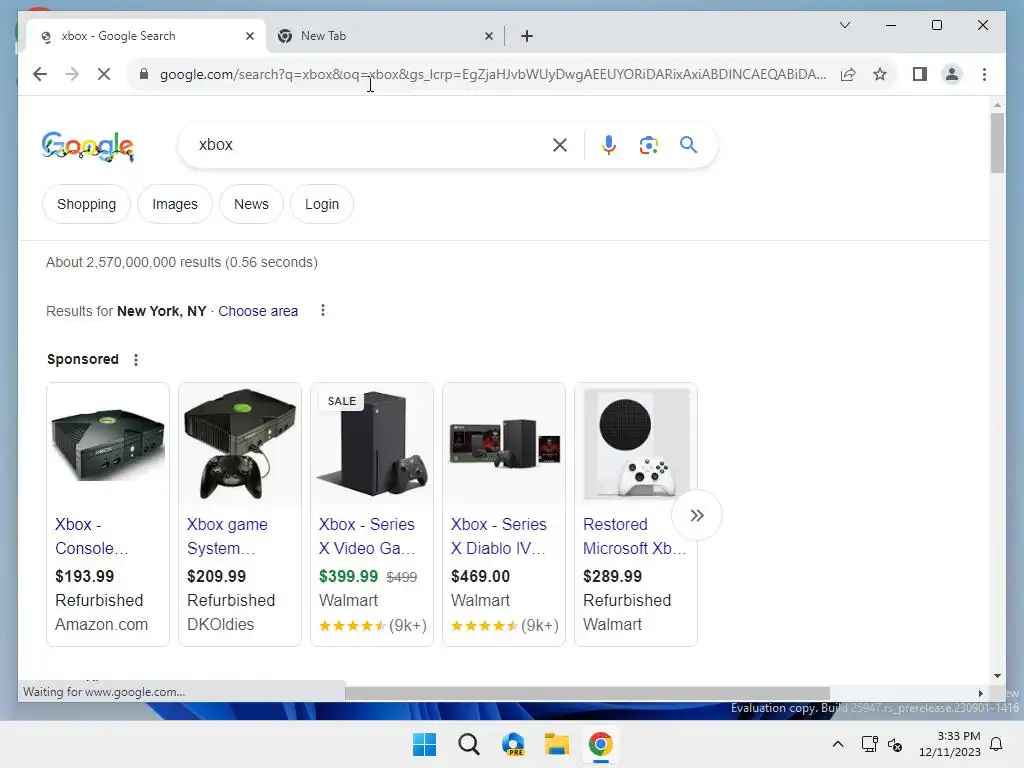Open Xbox - Console $193.99 listing
The image size is (1024, 768).
(x=91, y=536)
